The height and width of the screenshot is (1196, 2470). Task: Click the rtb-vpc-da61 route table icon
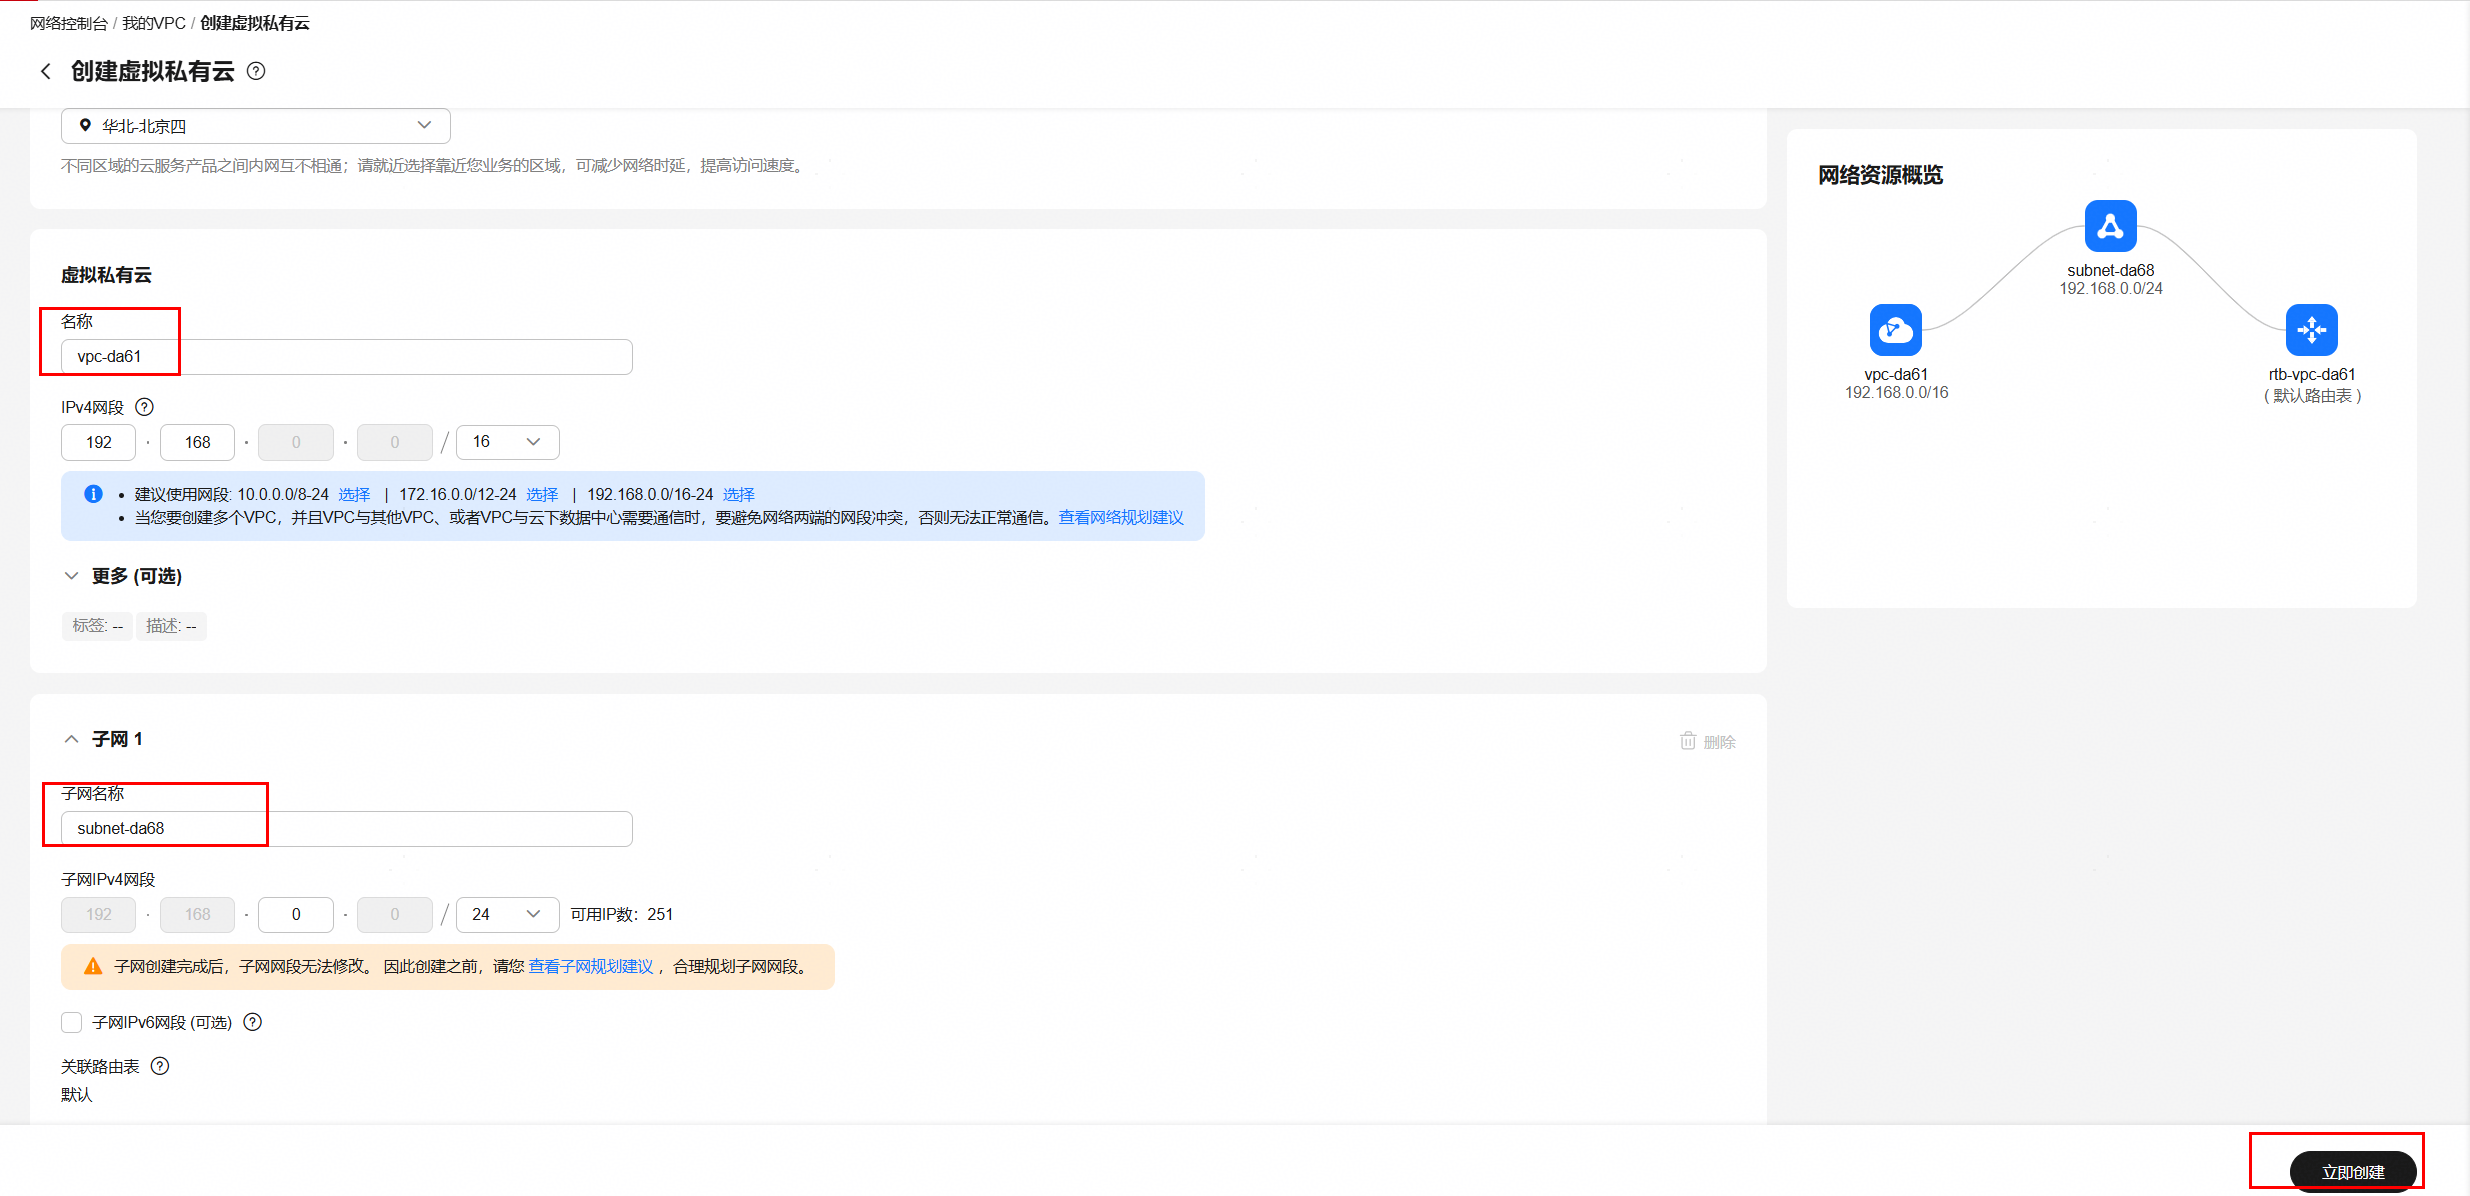(2311, 330)
